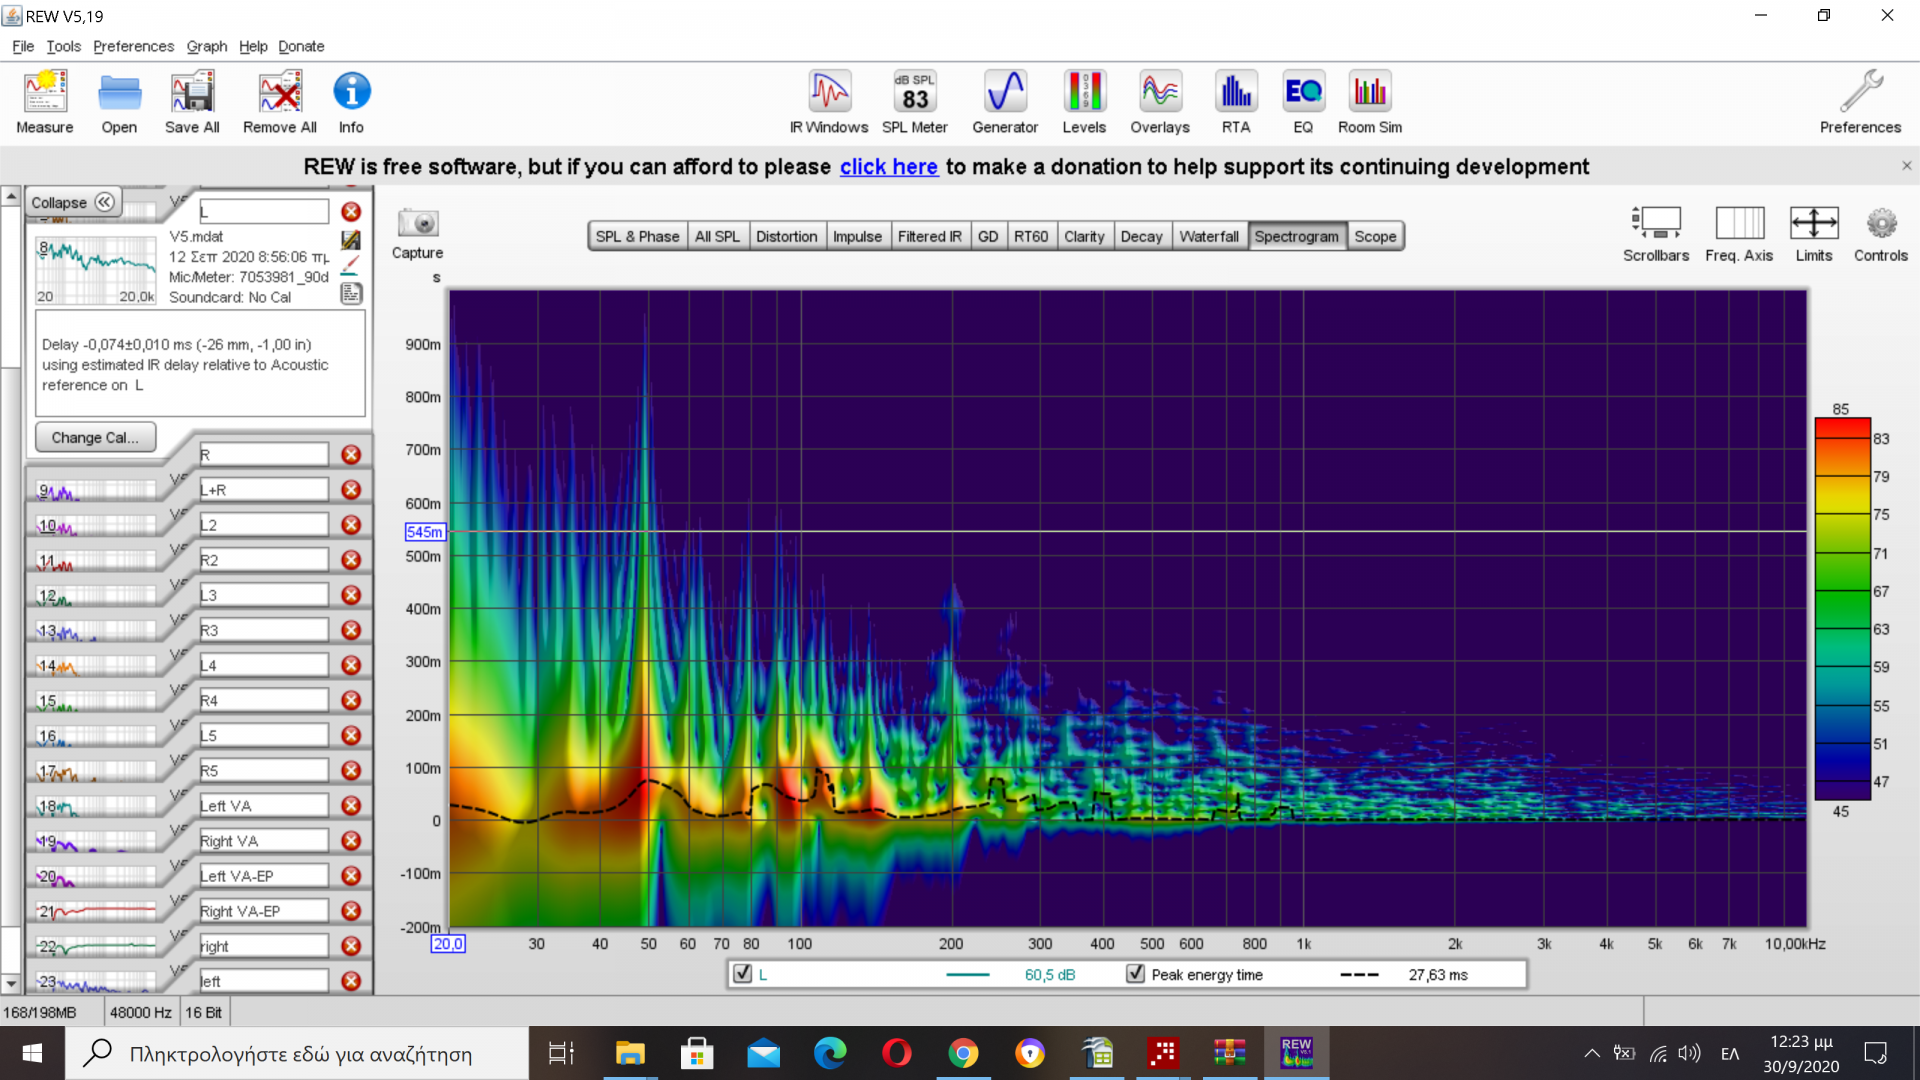Toggle graph Scrollbars
Viewport: 1920px width, 1080px height.
[x=1656, y=234]
